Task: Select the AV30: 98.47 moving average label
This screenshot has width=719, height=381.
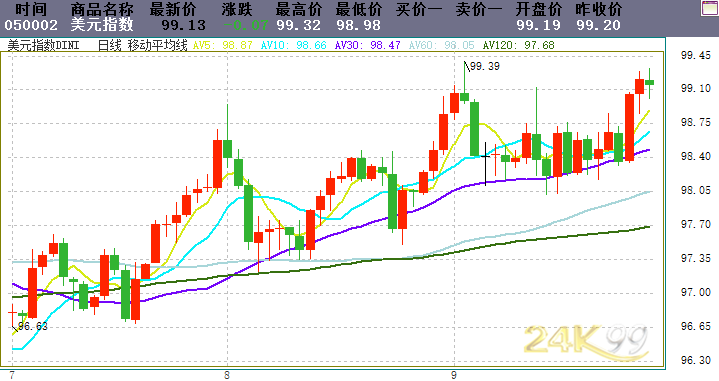Action: click(368, 45)
